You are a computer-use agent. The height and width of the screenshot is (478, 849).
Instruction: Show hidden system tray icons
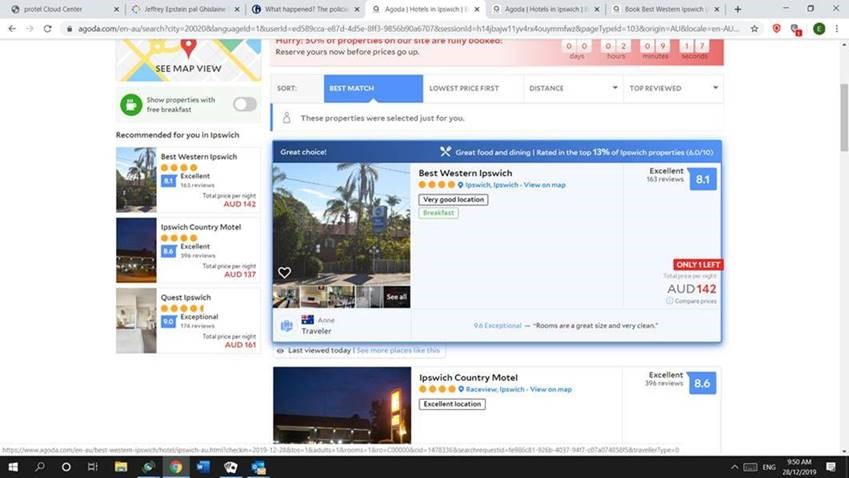[x=734, y=467]
